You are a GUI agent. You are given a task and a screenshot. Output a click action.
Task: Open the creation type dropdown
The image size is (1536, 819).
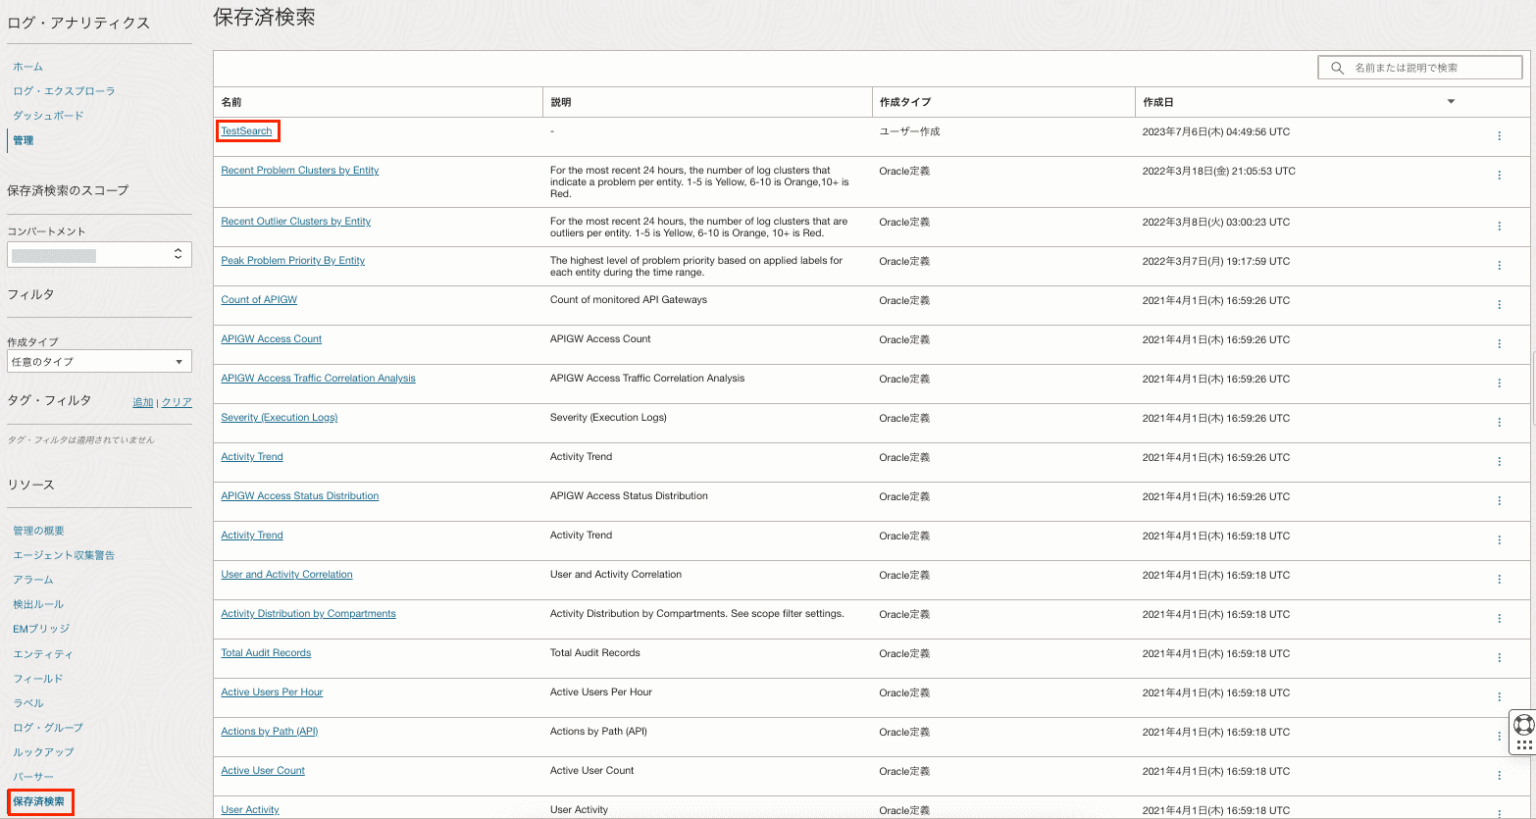pos(99,362)
